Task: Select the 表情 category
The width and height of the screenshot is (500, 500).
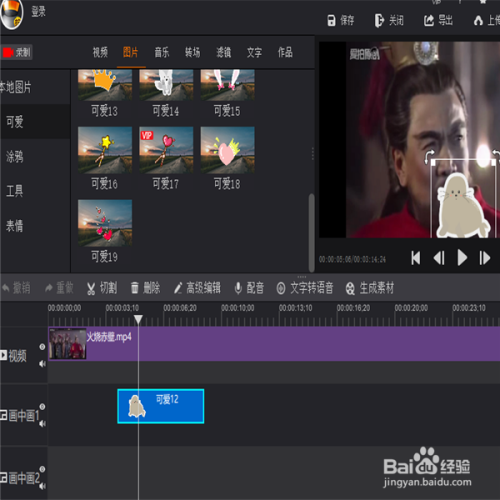Action: click(15, 226)
